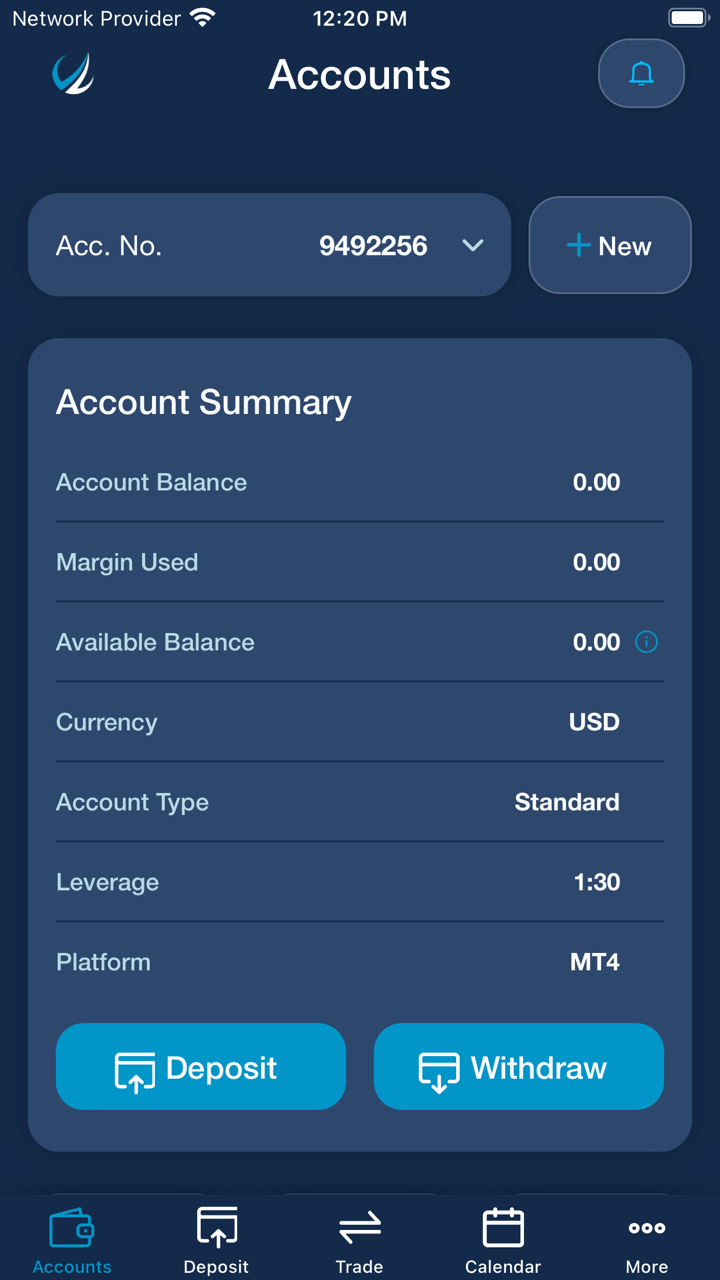This screenshot has width=720, height=1280.
Task: Tap the Leverage 1:30 value
Action: 597,882
